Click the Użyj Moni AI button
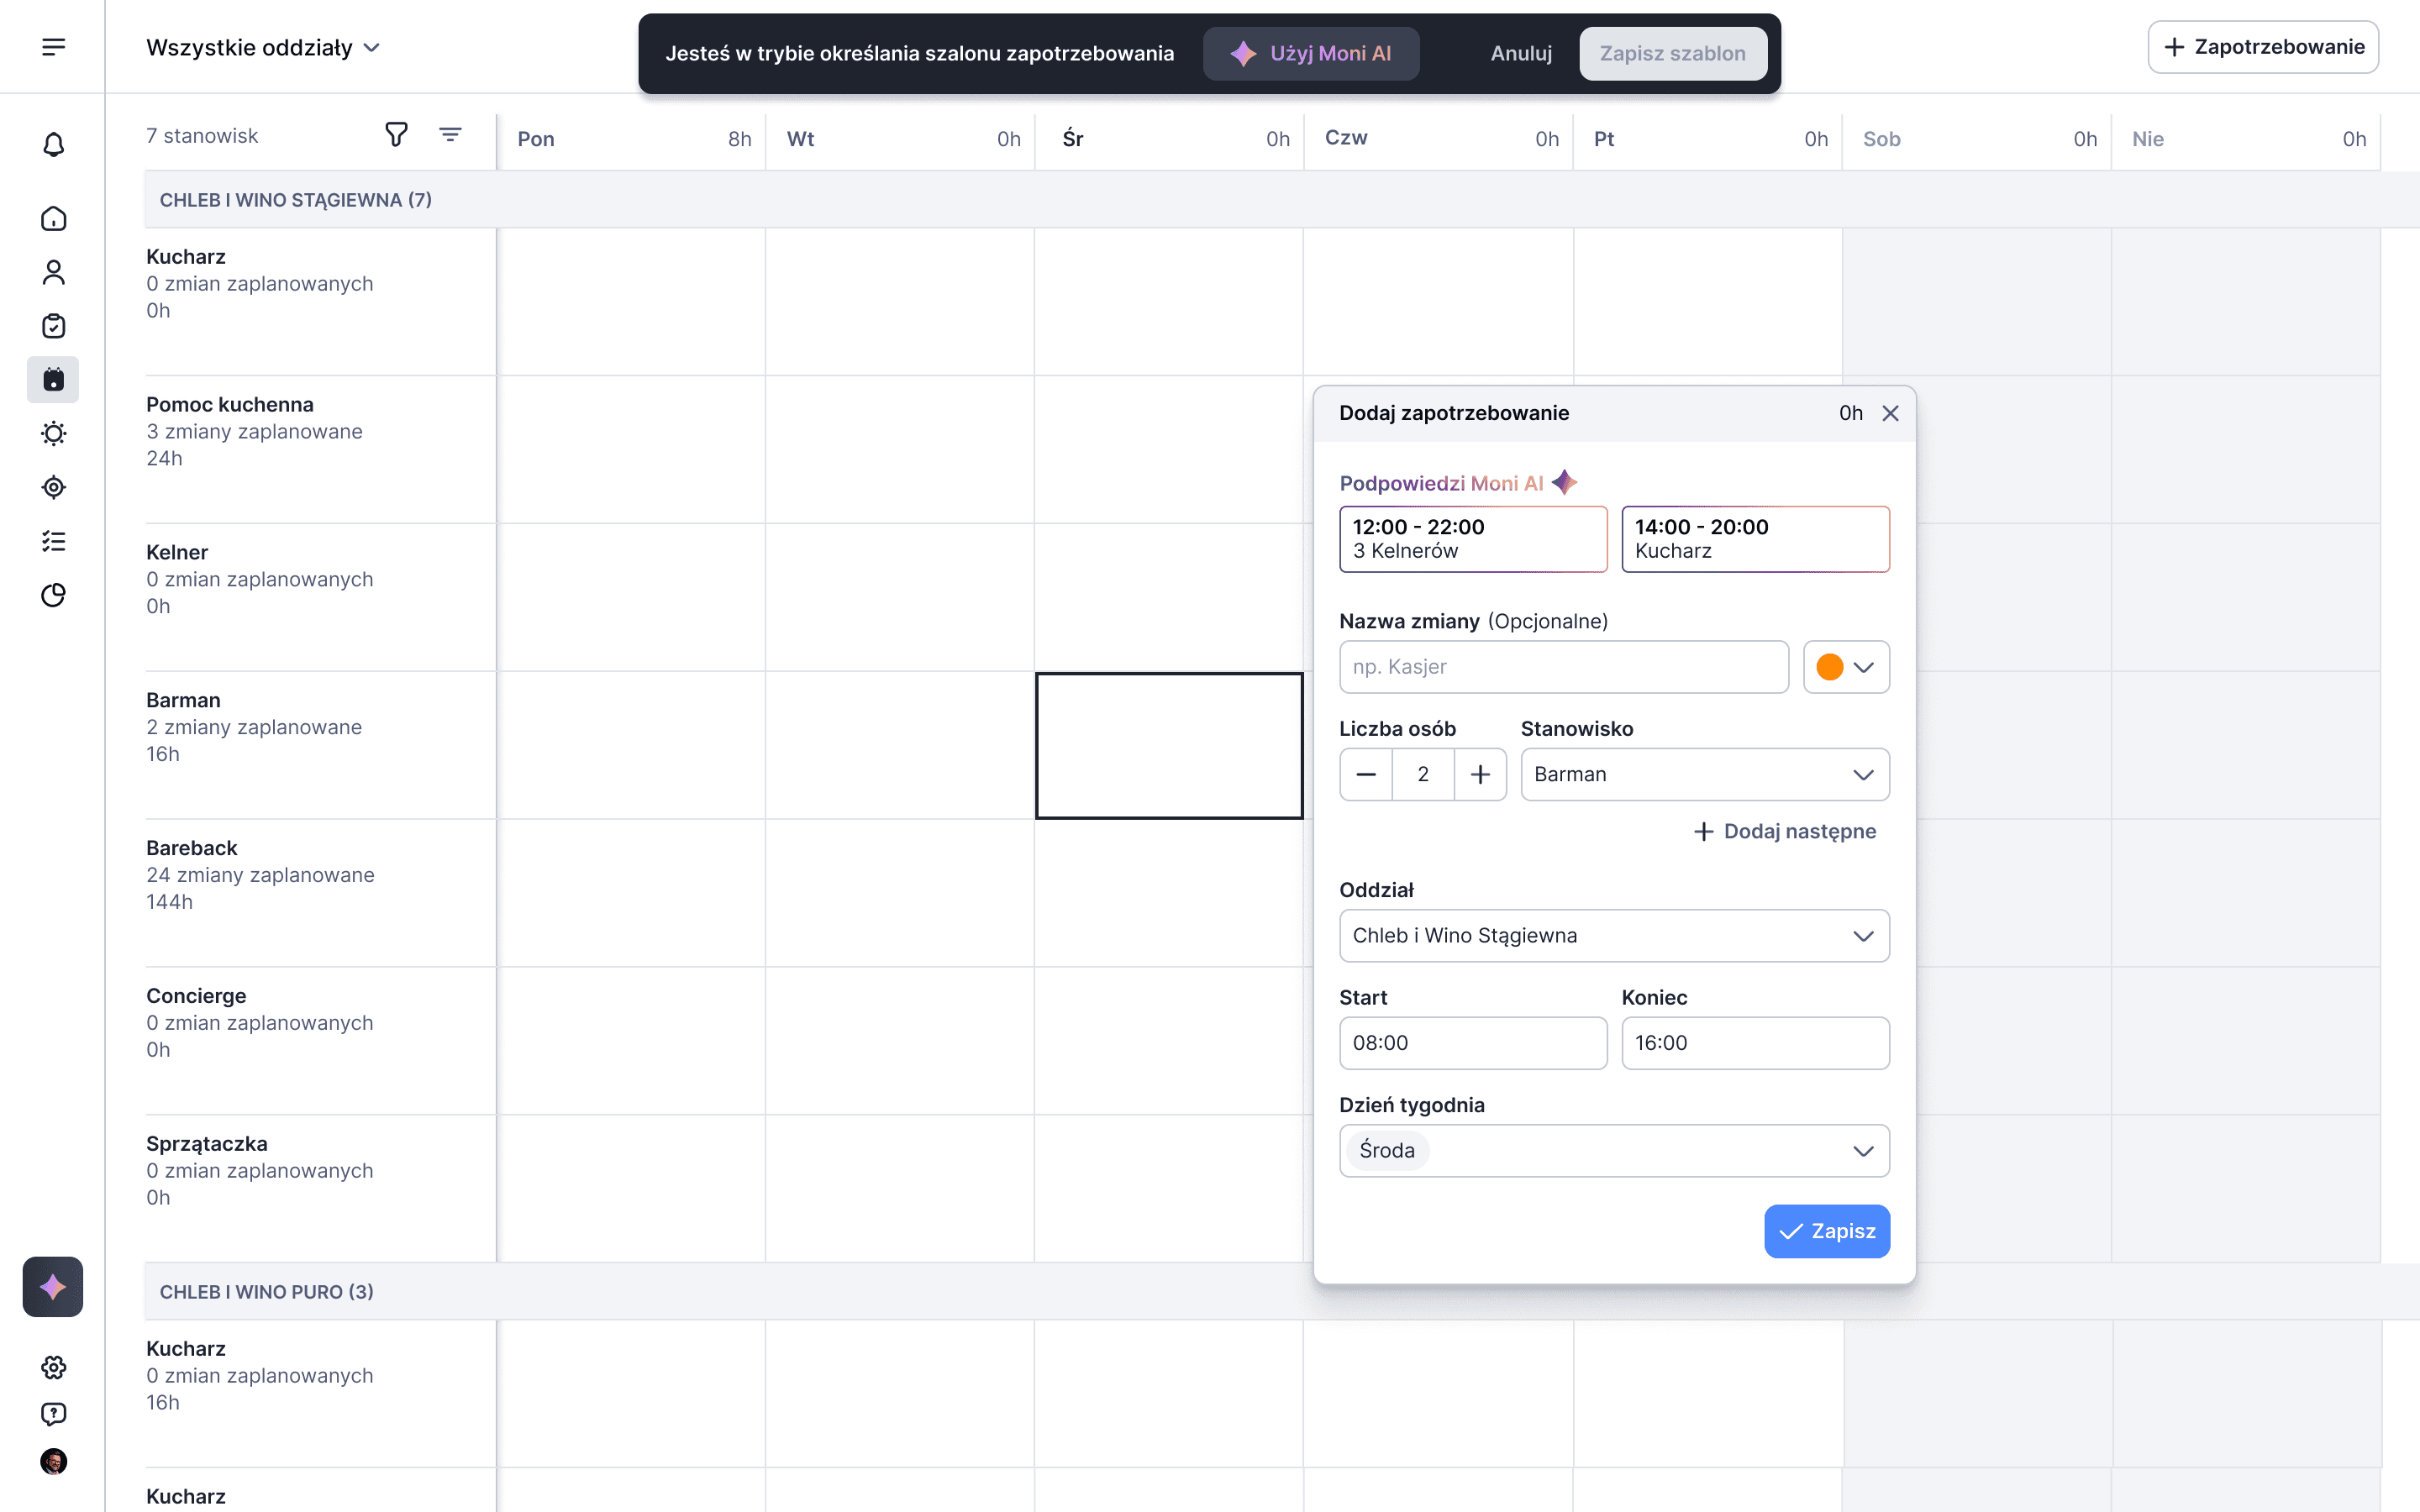Image resolution: width=2420 pixels, height=1512 pixels. click(x=1310, y=54)
